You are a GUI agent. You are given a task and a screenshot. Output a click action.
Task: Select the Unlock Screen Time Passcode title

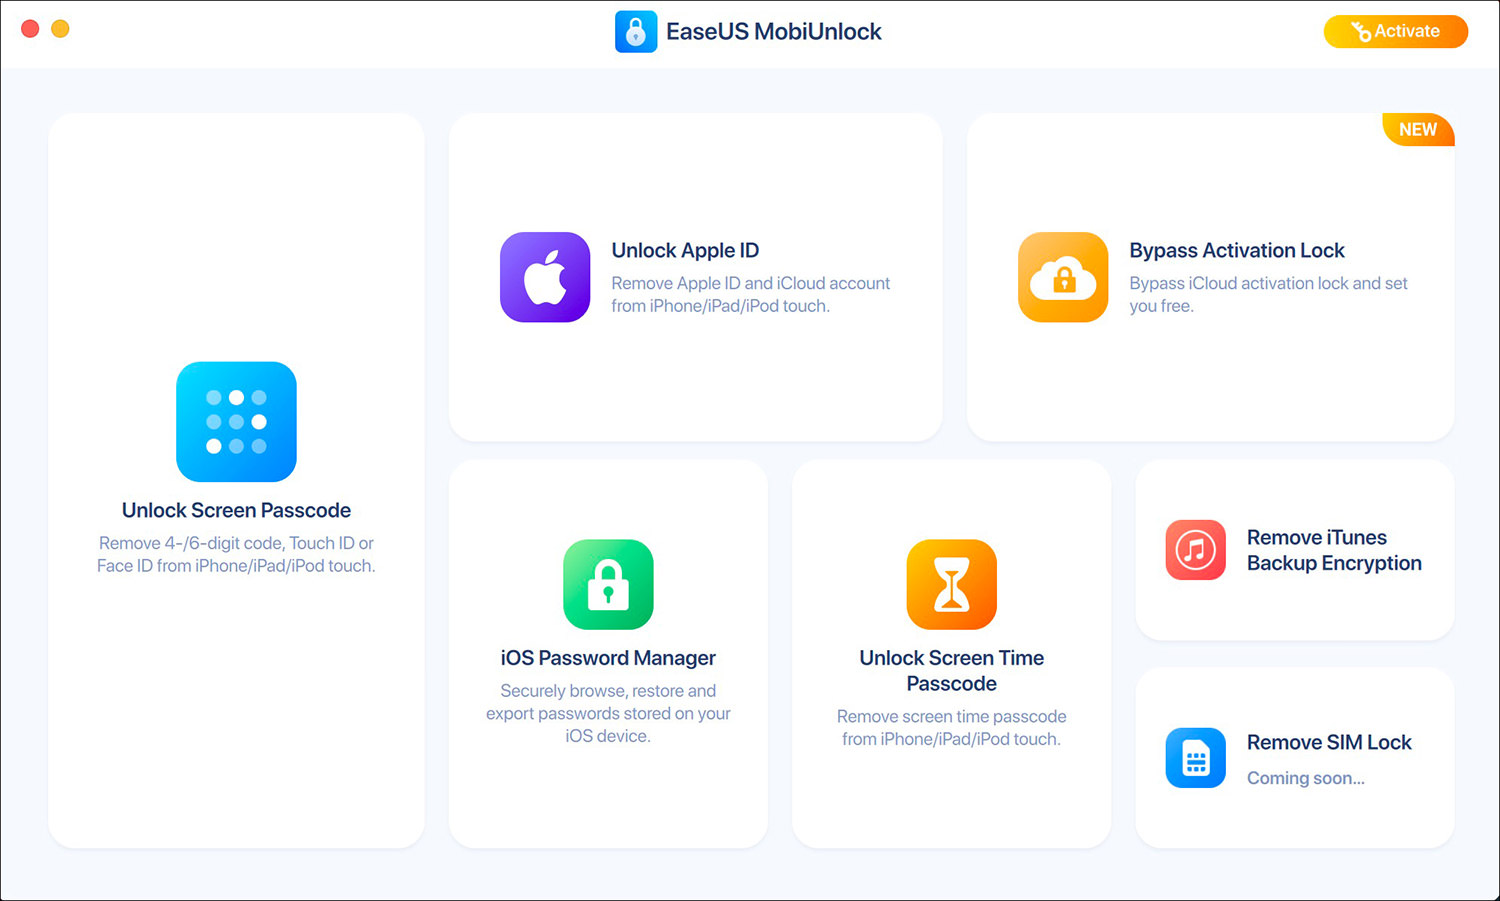click(952, 671)
